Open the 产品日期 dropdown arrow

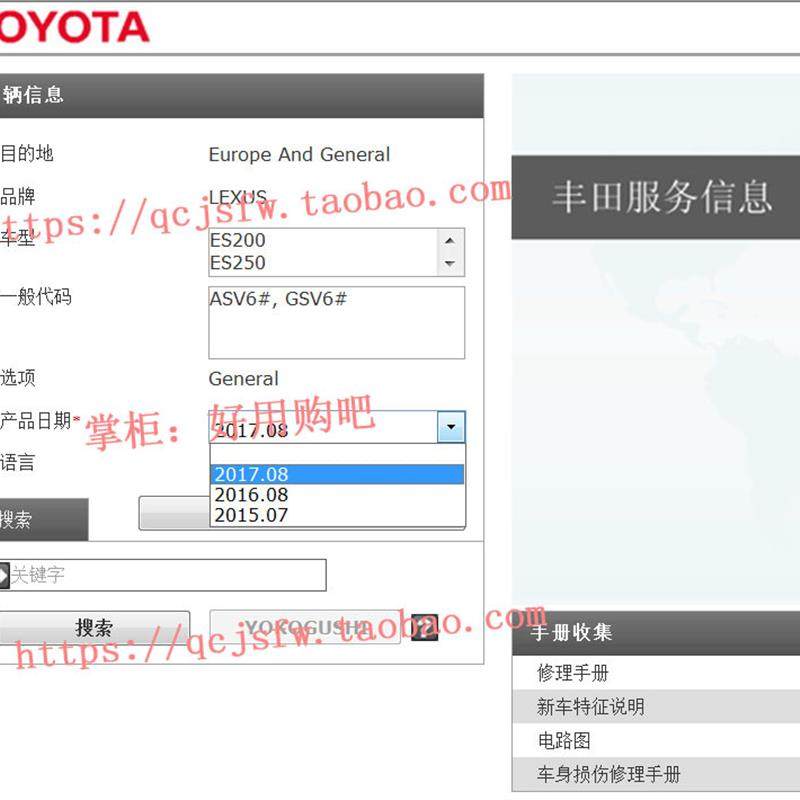(x=452, y=426)
